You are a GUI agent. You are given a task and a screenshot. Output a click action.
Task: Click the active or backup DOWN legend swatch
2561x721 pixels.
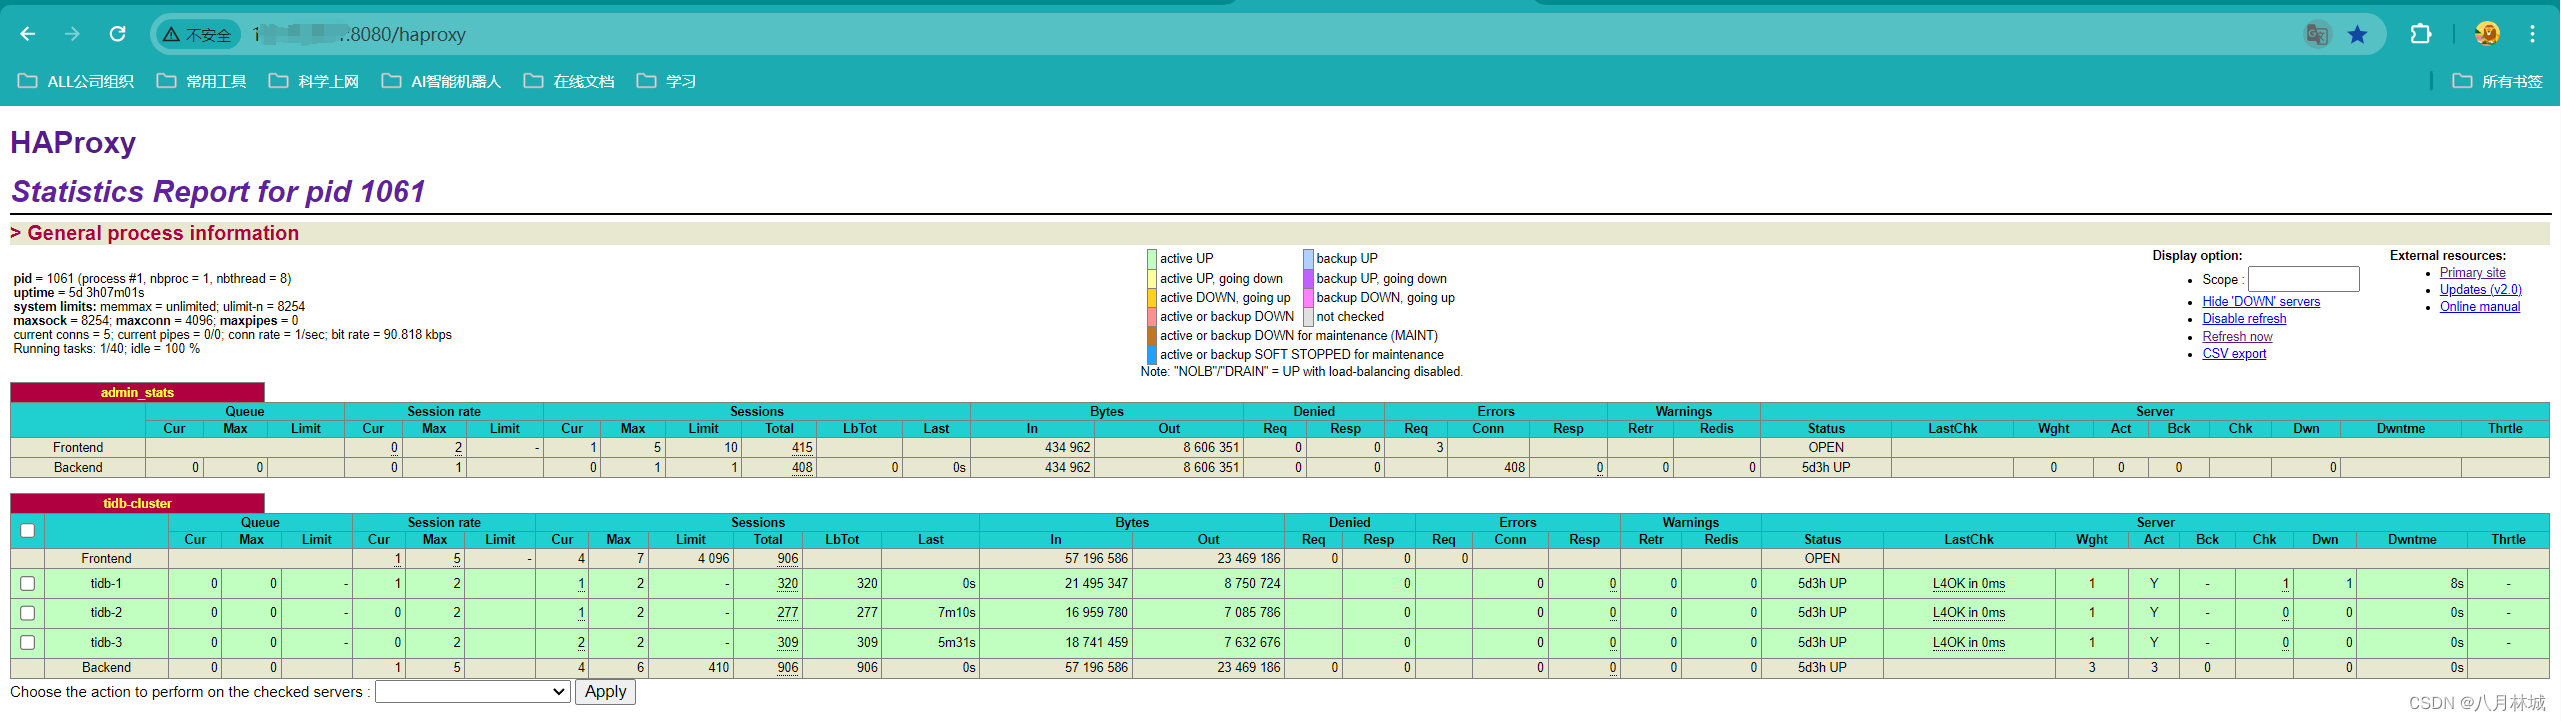point(1151,316)
